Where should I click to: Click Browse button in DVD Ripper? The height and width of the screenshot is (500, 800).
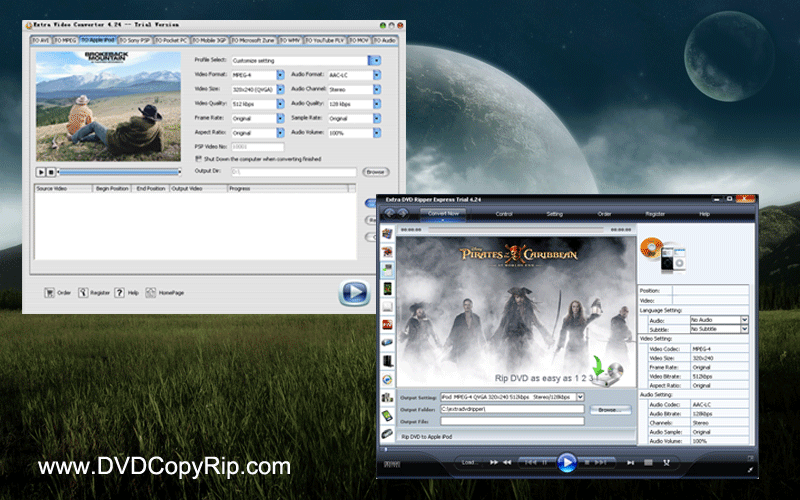coord(611,410)
